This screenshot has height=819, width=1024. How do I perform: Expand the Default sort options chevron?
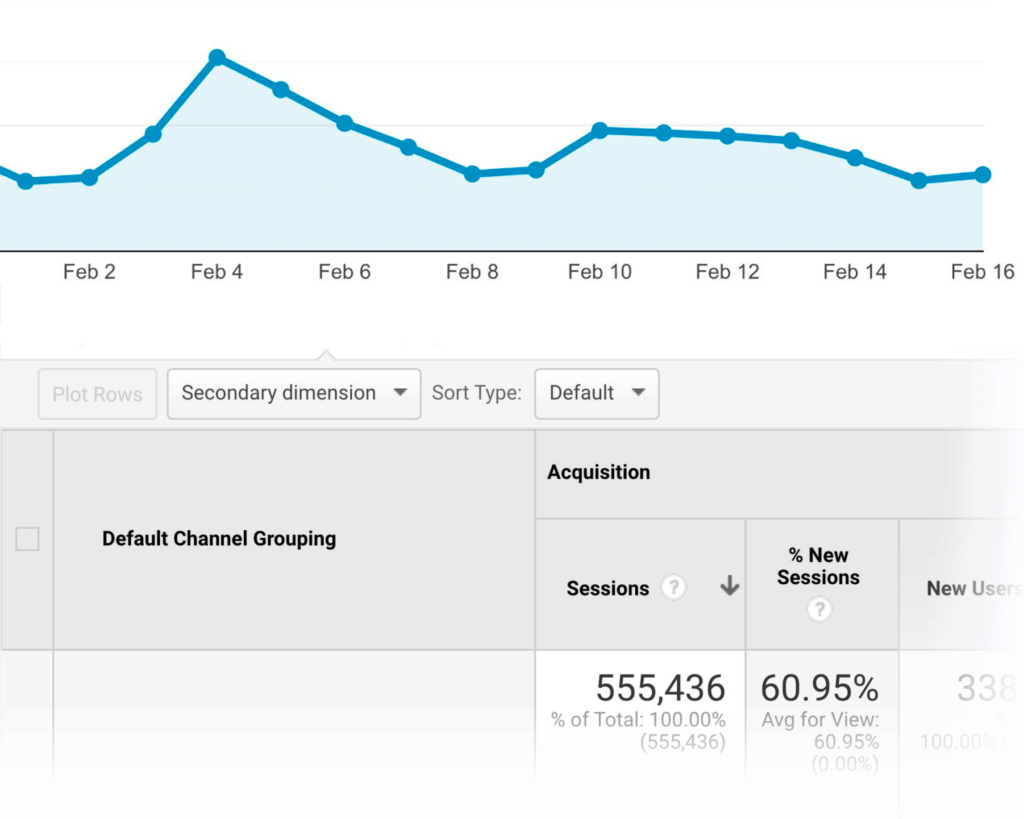tap(640, 393)
